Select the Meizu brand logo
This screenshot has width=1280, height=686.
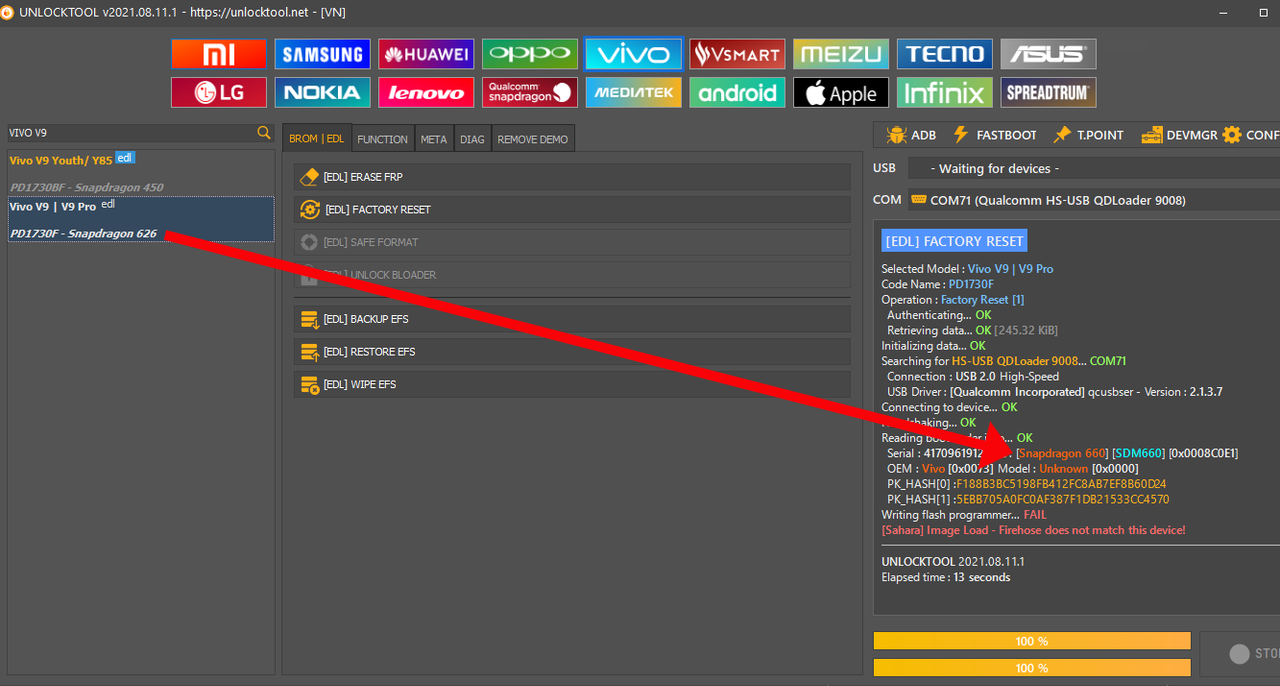coord(841,54)
